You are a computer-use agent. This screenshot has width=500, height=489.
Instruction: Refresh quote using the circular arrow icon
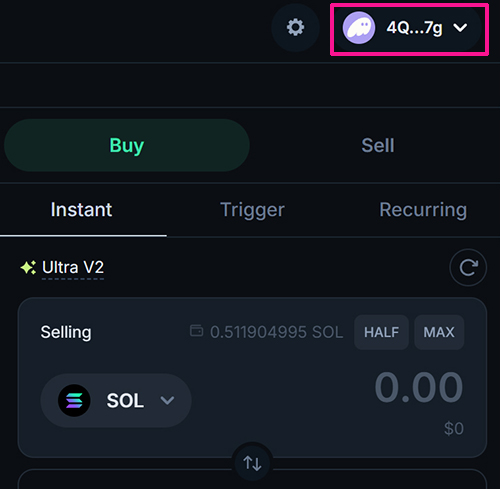point(468,267)
